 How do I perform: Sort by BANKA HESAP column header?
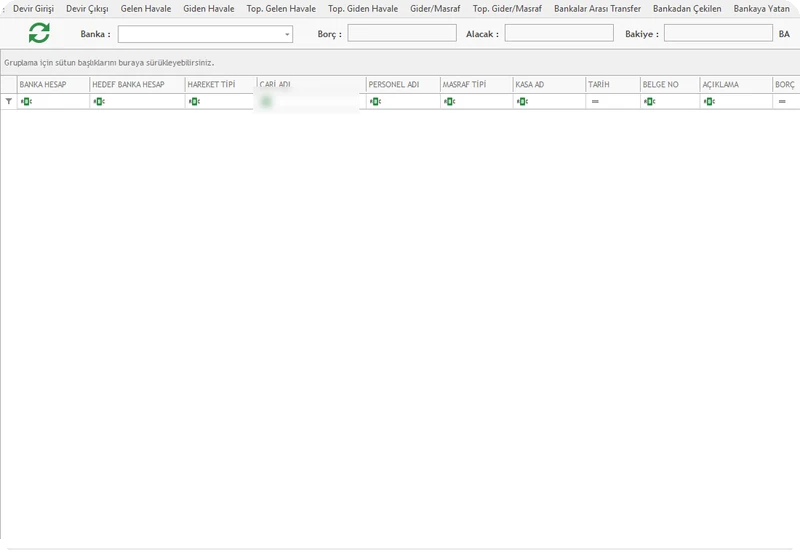tap(54, 85)
